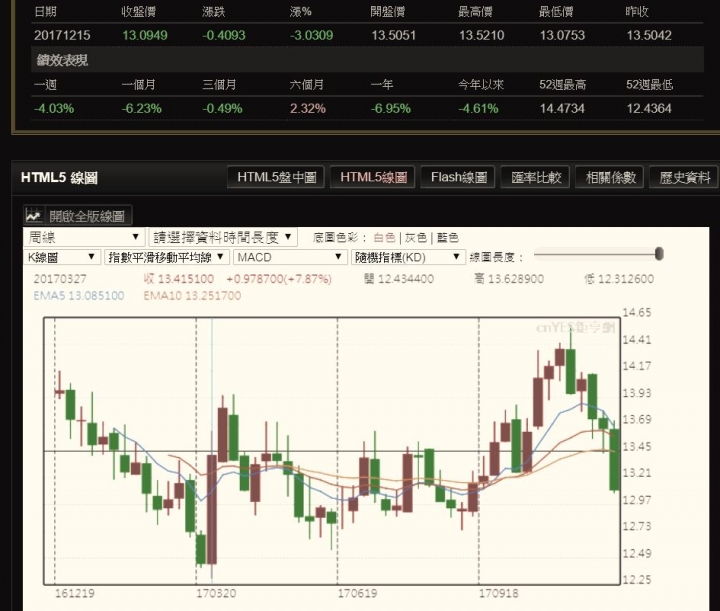Expand the 周線 period dropdown
Viewport: 720px width, 611px height.
coord(84,237)
